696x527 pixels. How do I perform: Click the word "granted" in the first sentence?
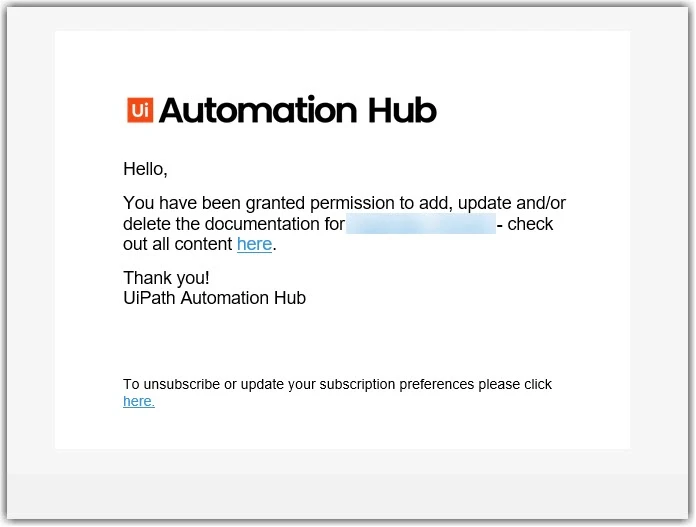[275, 203]
